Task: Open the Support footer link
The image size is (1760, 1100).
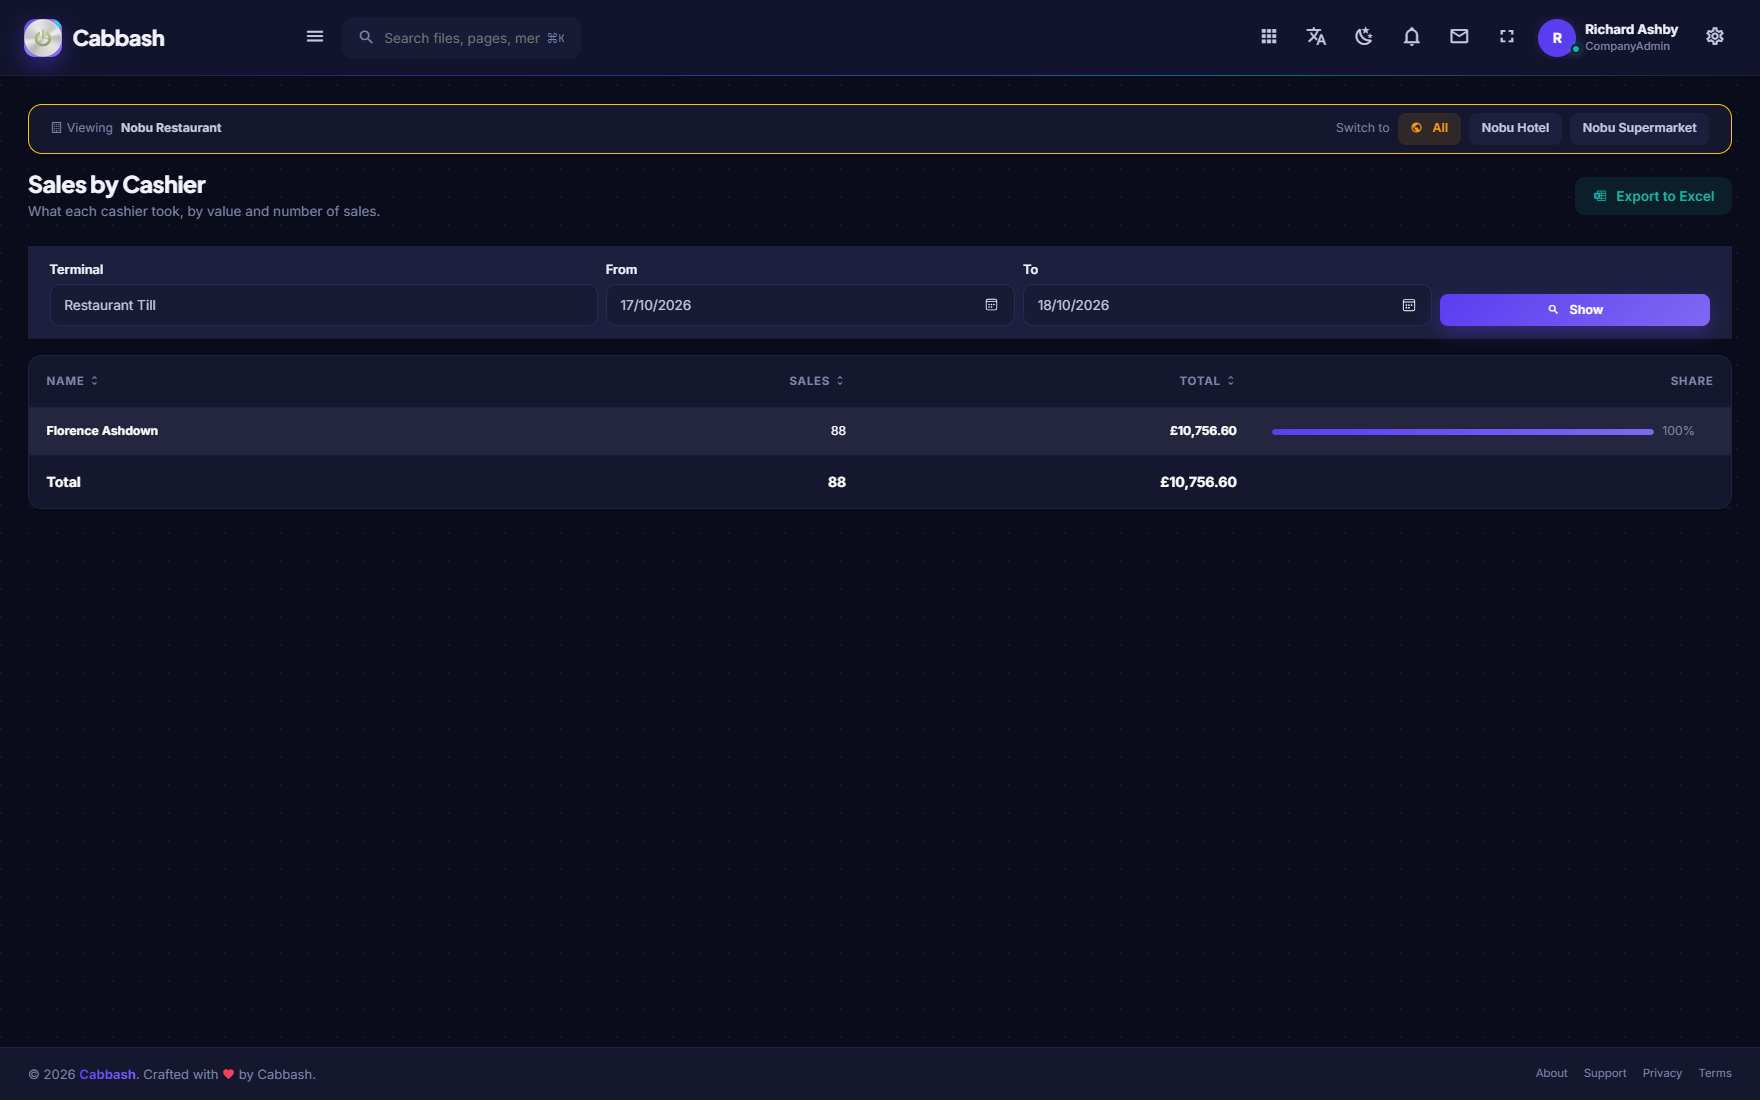Action: (1604, 1073)
